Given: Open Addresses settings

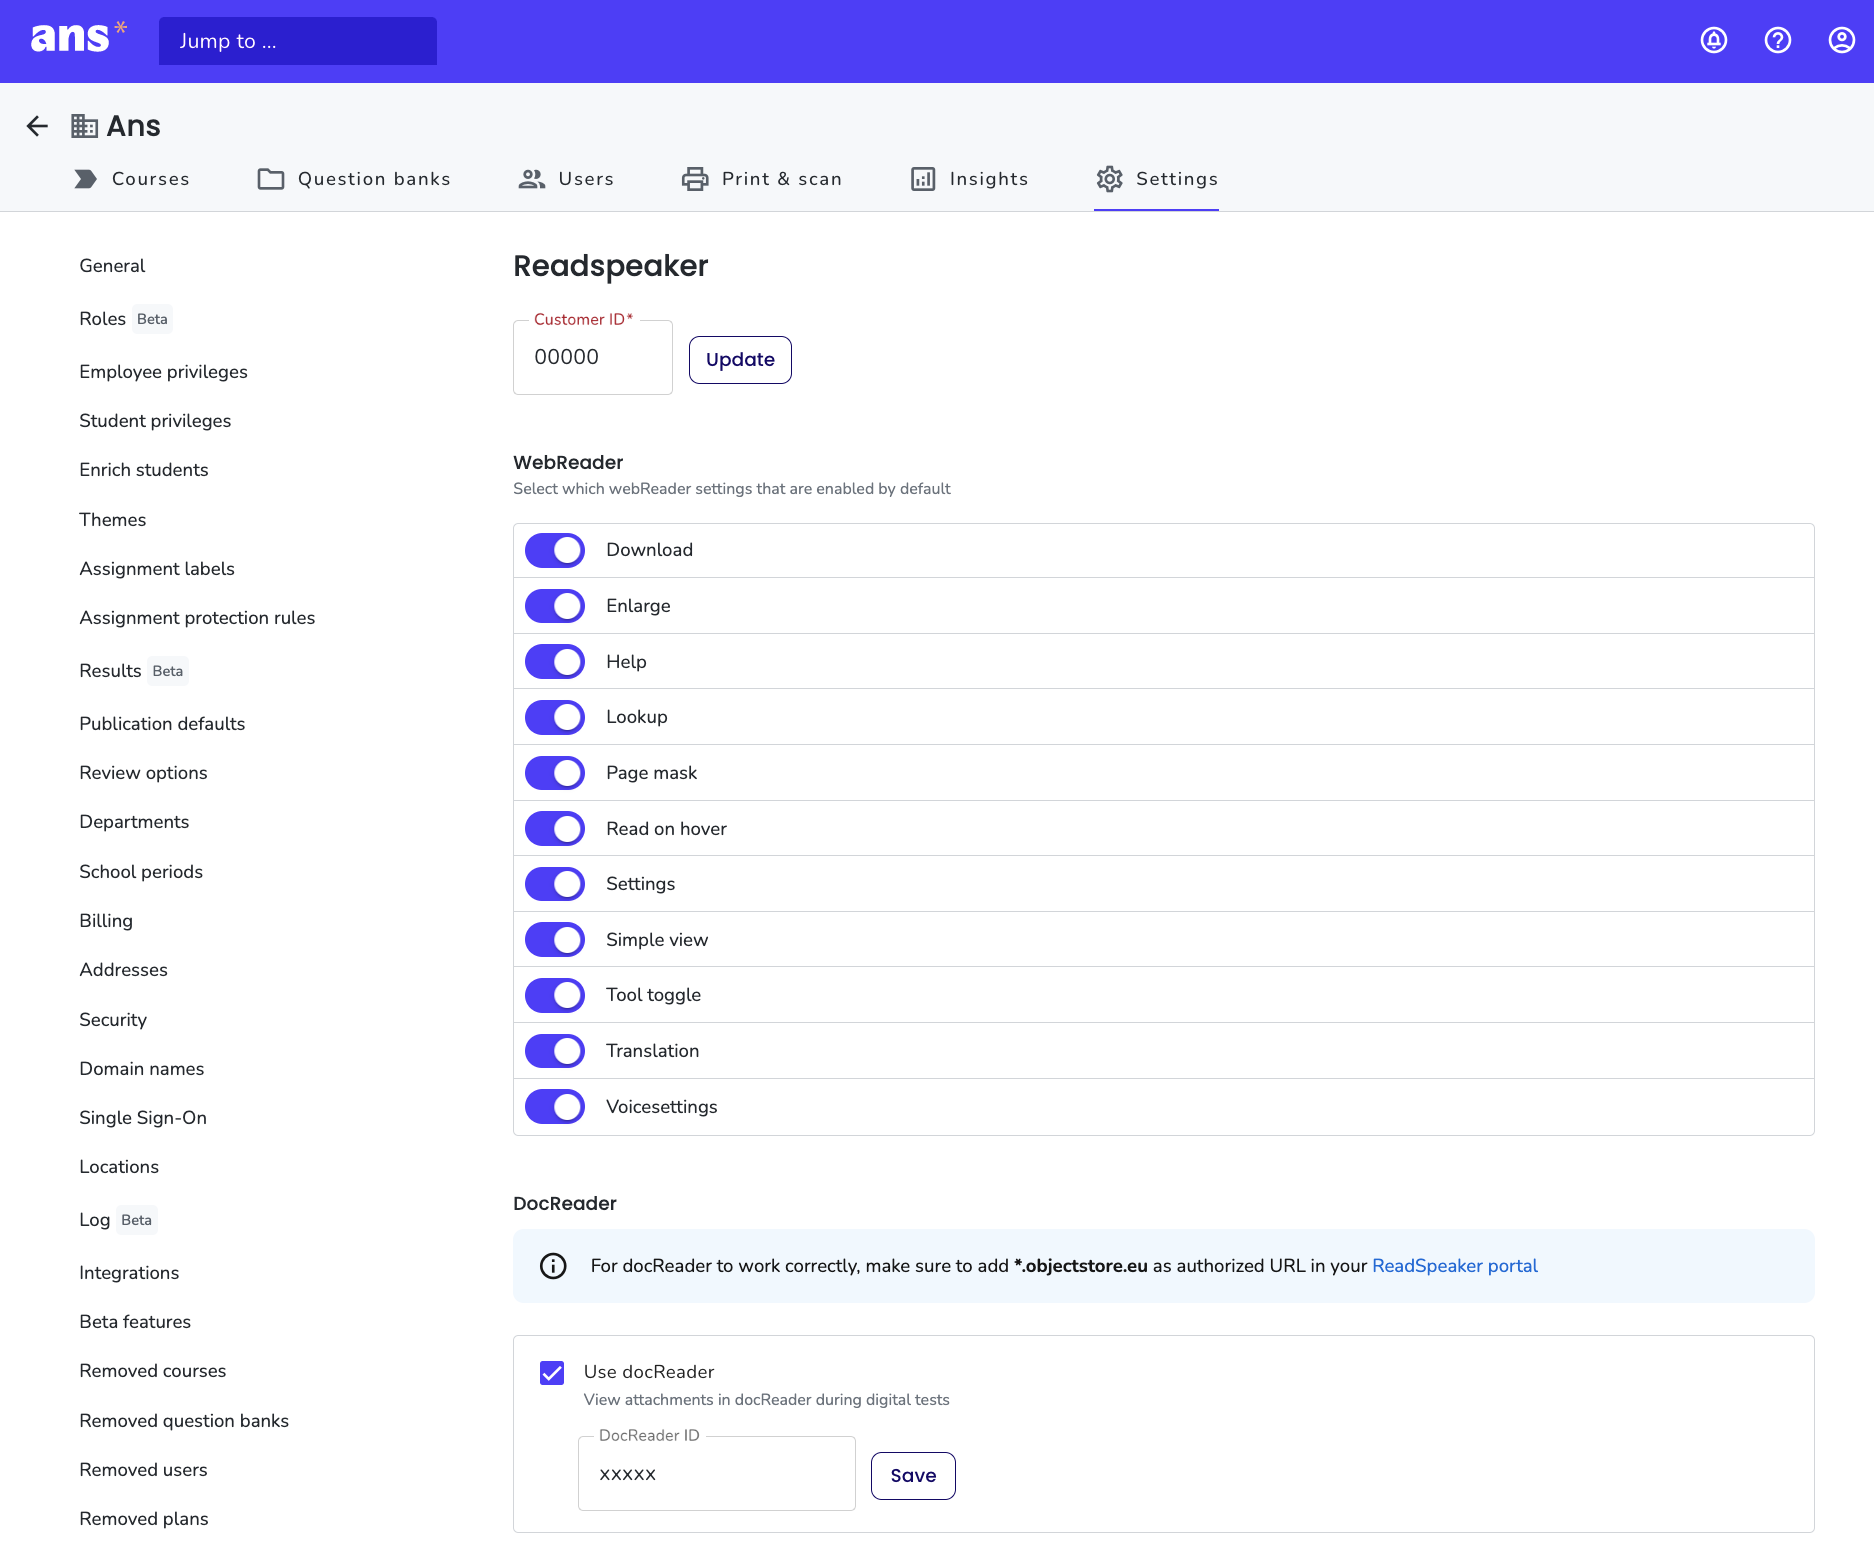Looking at the screenshot, I should (123, 970).
